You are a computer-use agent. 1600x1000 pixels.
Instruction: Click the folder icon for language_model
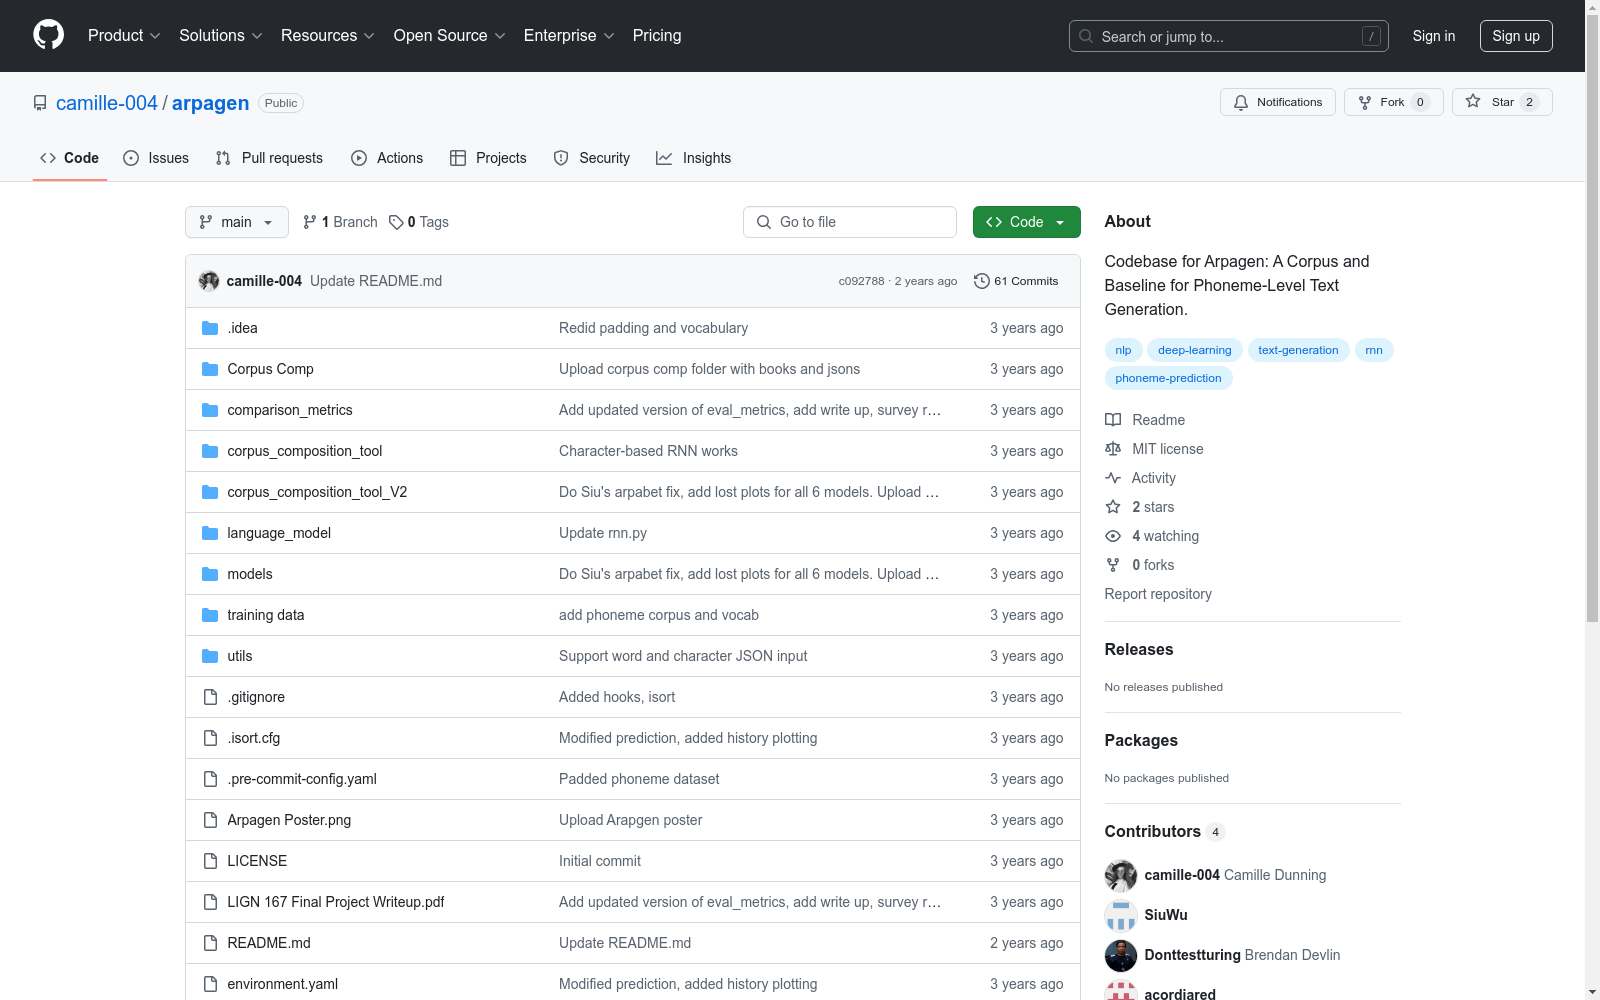click(210, 533)
